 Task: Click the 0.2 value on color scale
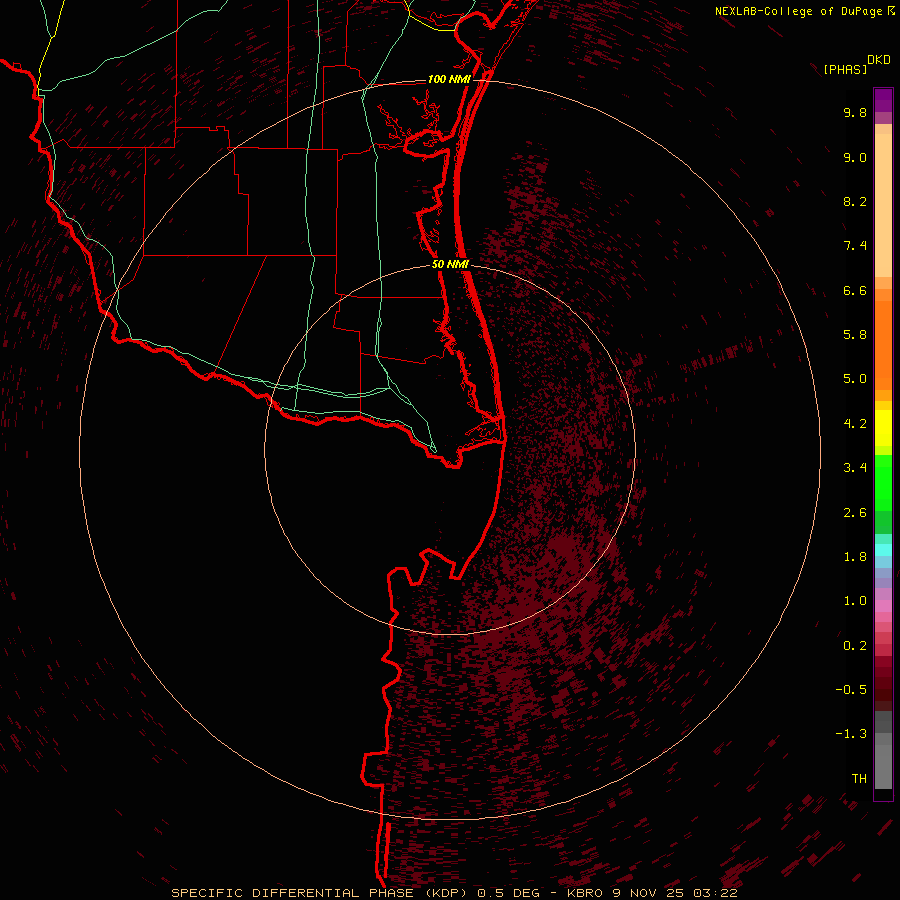coord(855,646)
